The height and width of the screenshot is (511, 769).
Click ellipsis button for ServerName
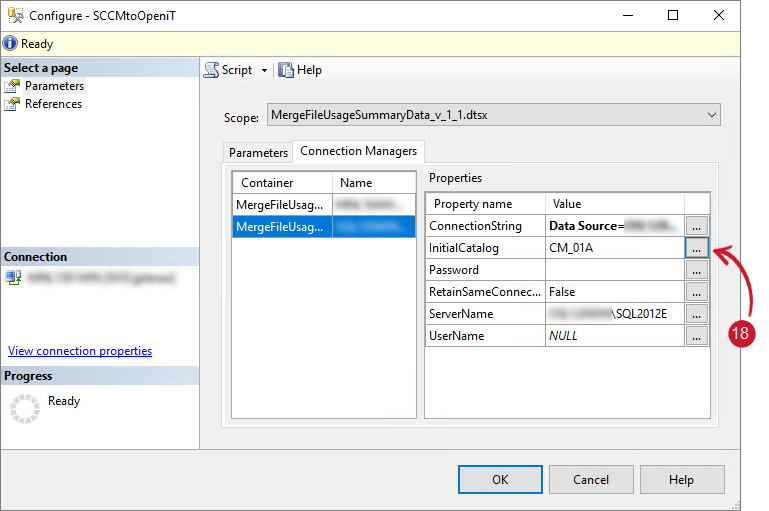point(696,314)
